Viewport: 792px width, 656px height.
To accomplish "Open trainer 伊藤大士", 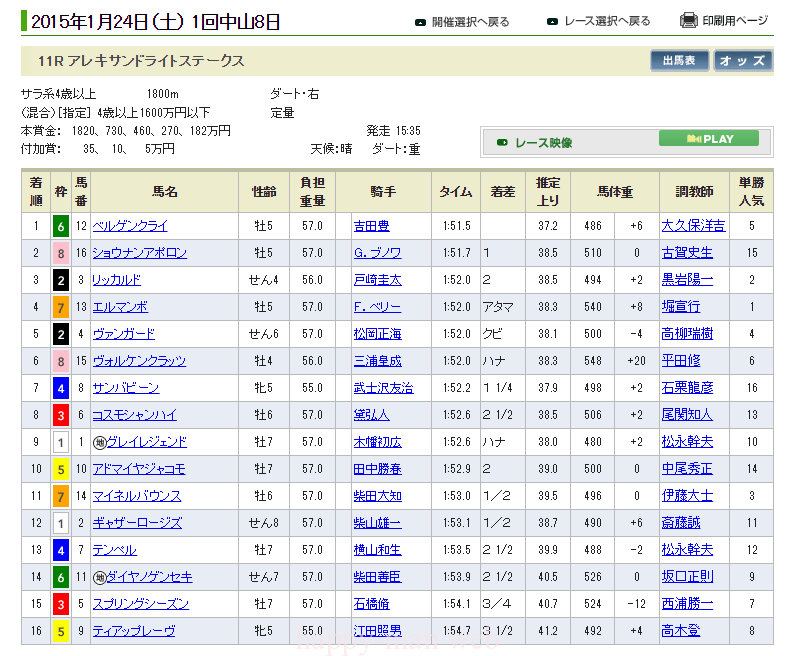I will (x=687, y=496).
